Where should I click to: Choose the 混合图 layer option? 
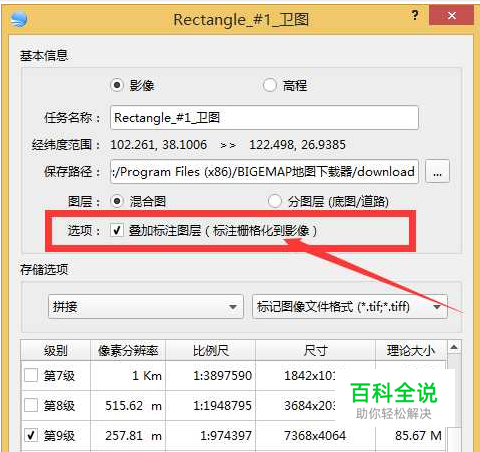(x=117, y=201)
